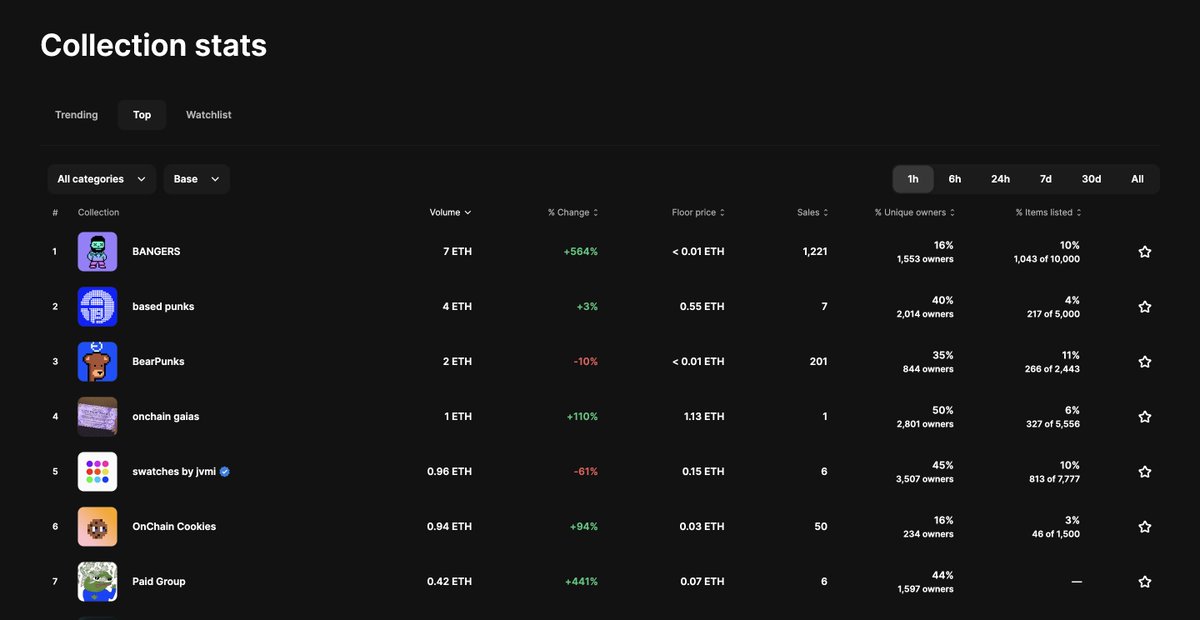Sort by Volume column header
The image size is (1200, 620).
(450, 212)
